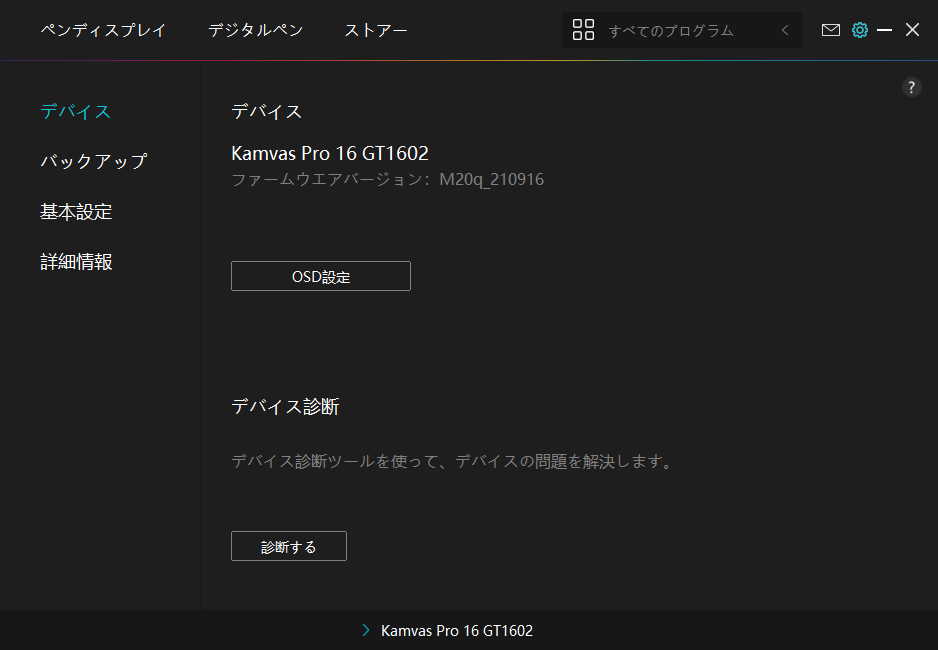Click the all programs grid icon
Viewport: 938px width, 650px height.
(583, 30)
